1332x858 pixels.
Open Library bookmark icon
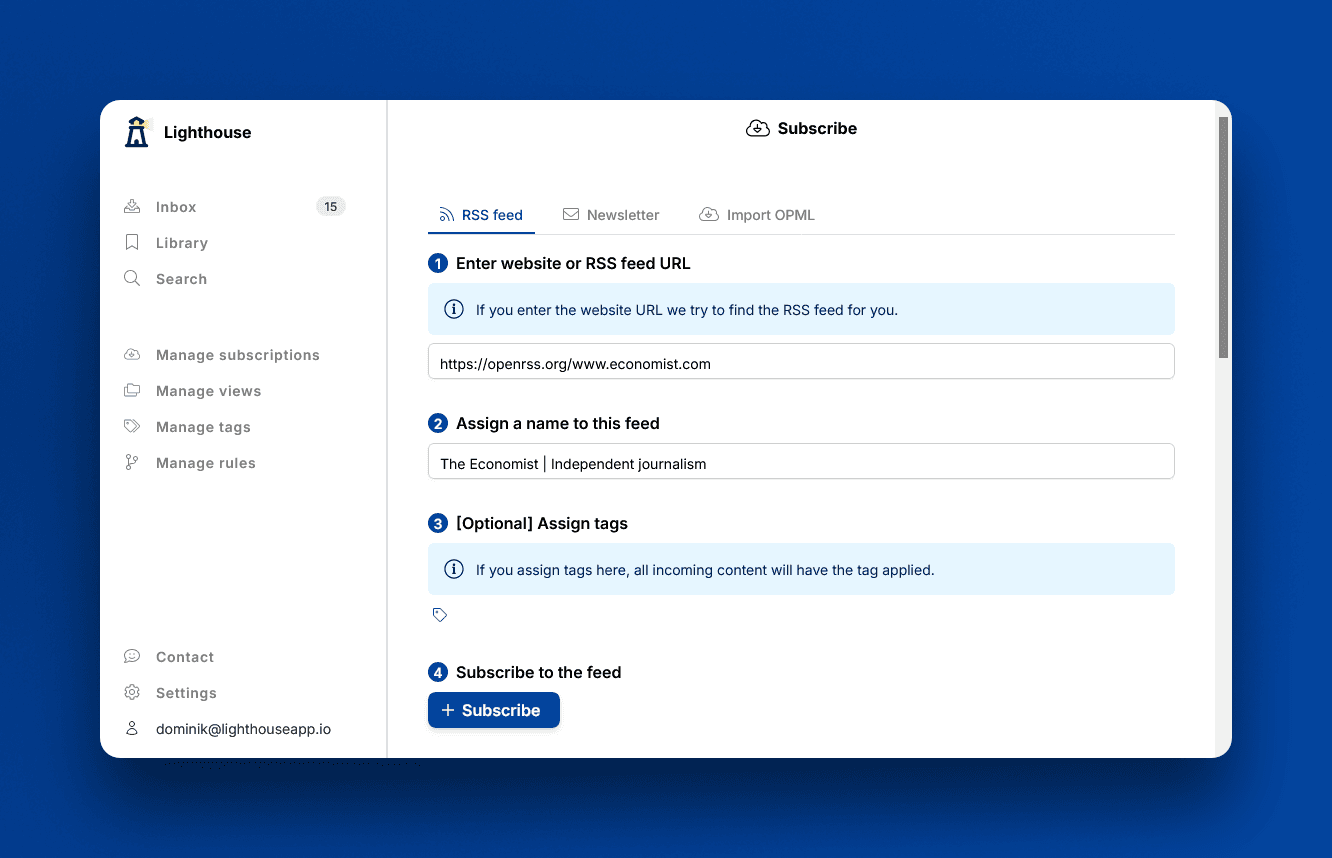click(x=132, y=243)
